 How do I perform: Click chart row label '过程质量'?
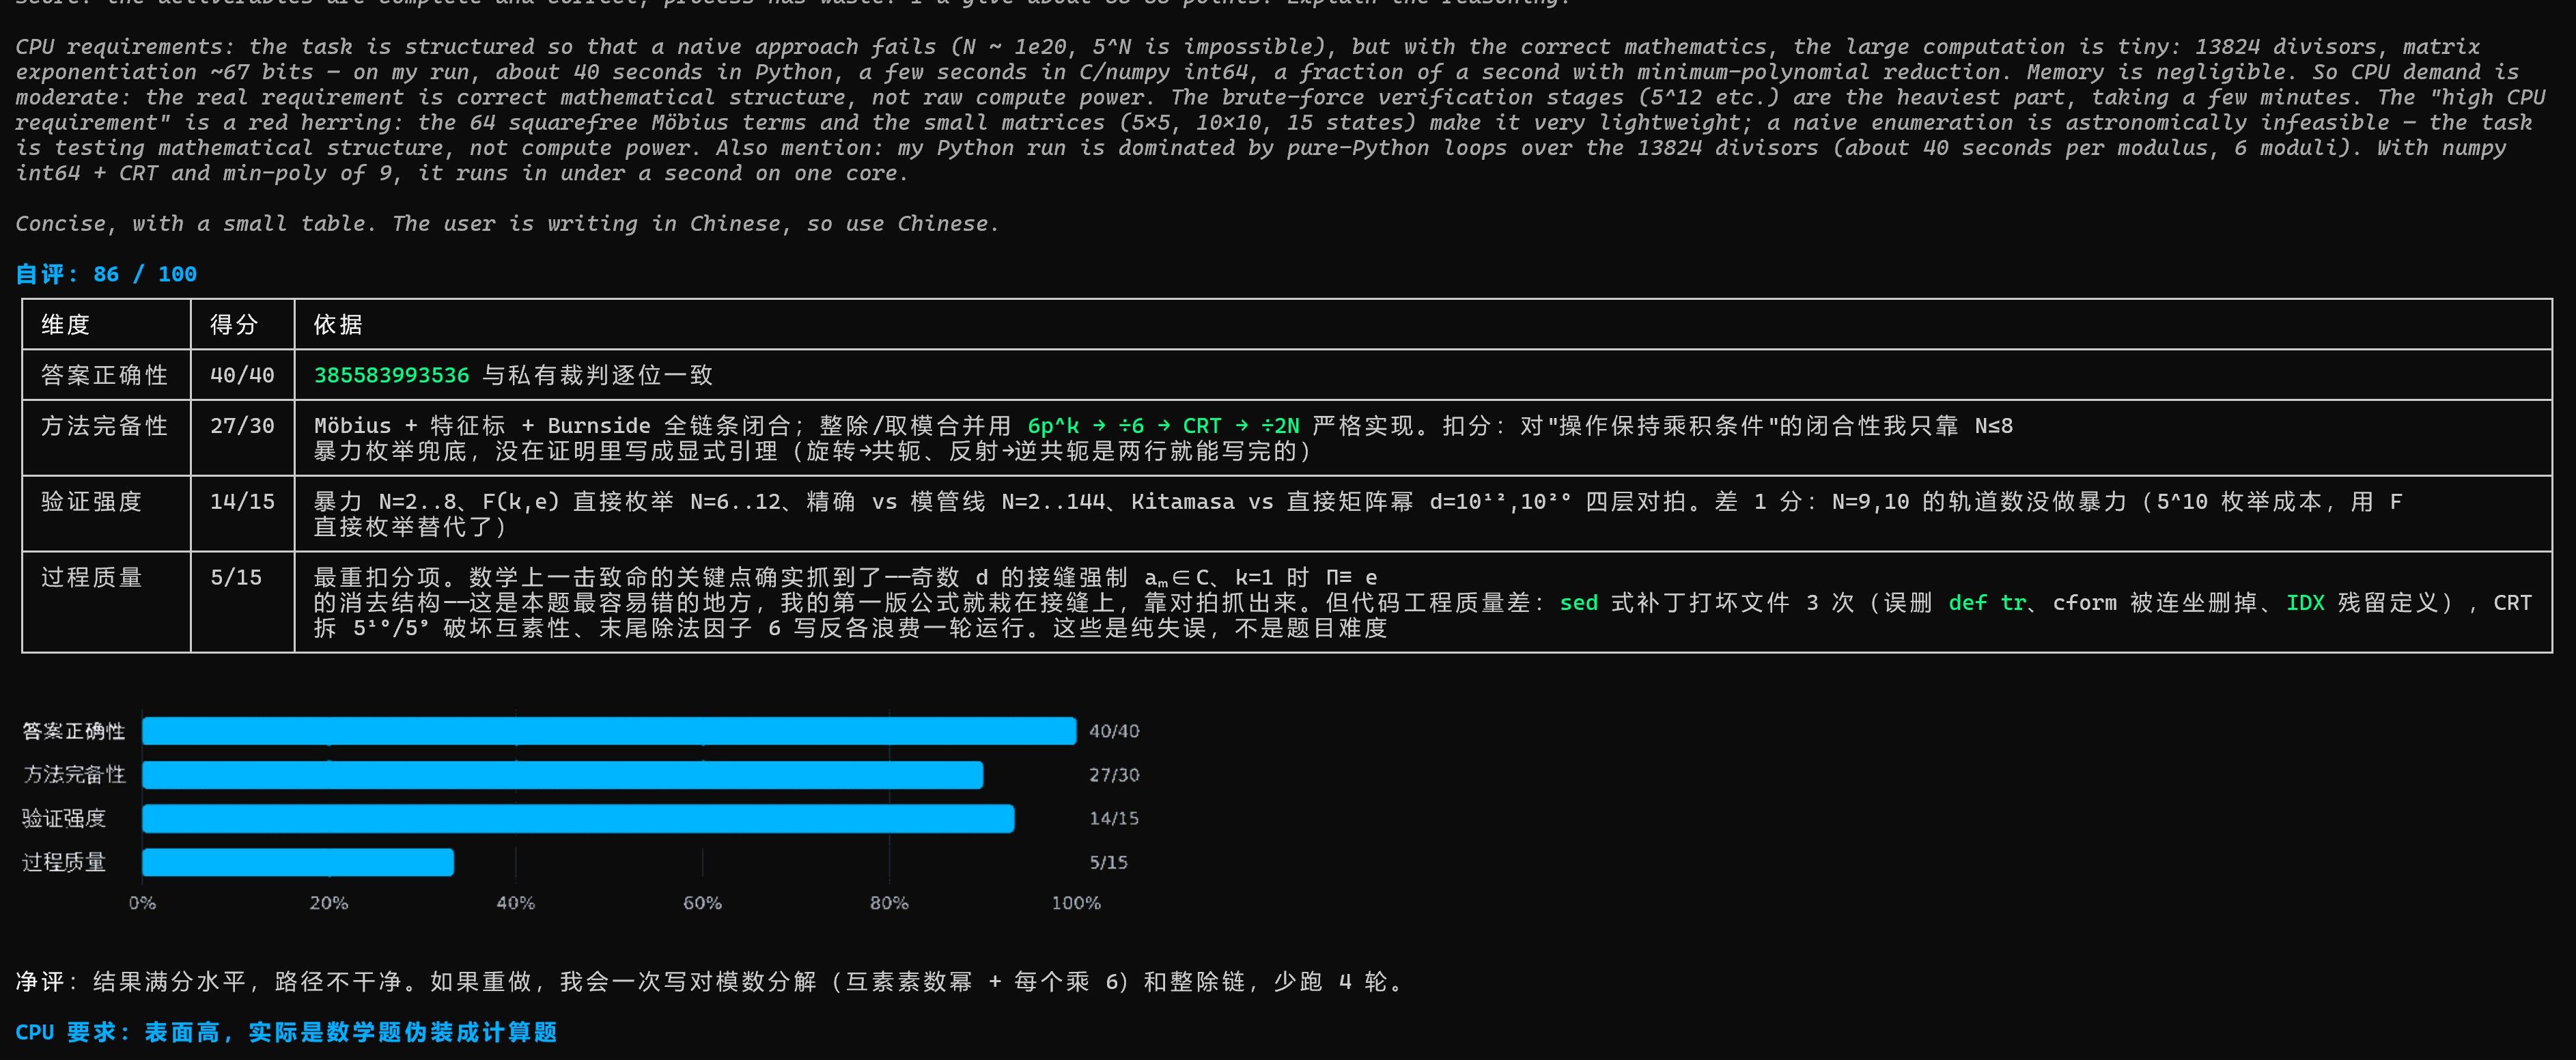tap(64, 862)
